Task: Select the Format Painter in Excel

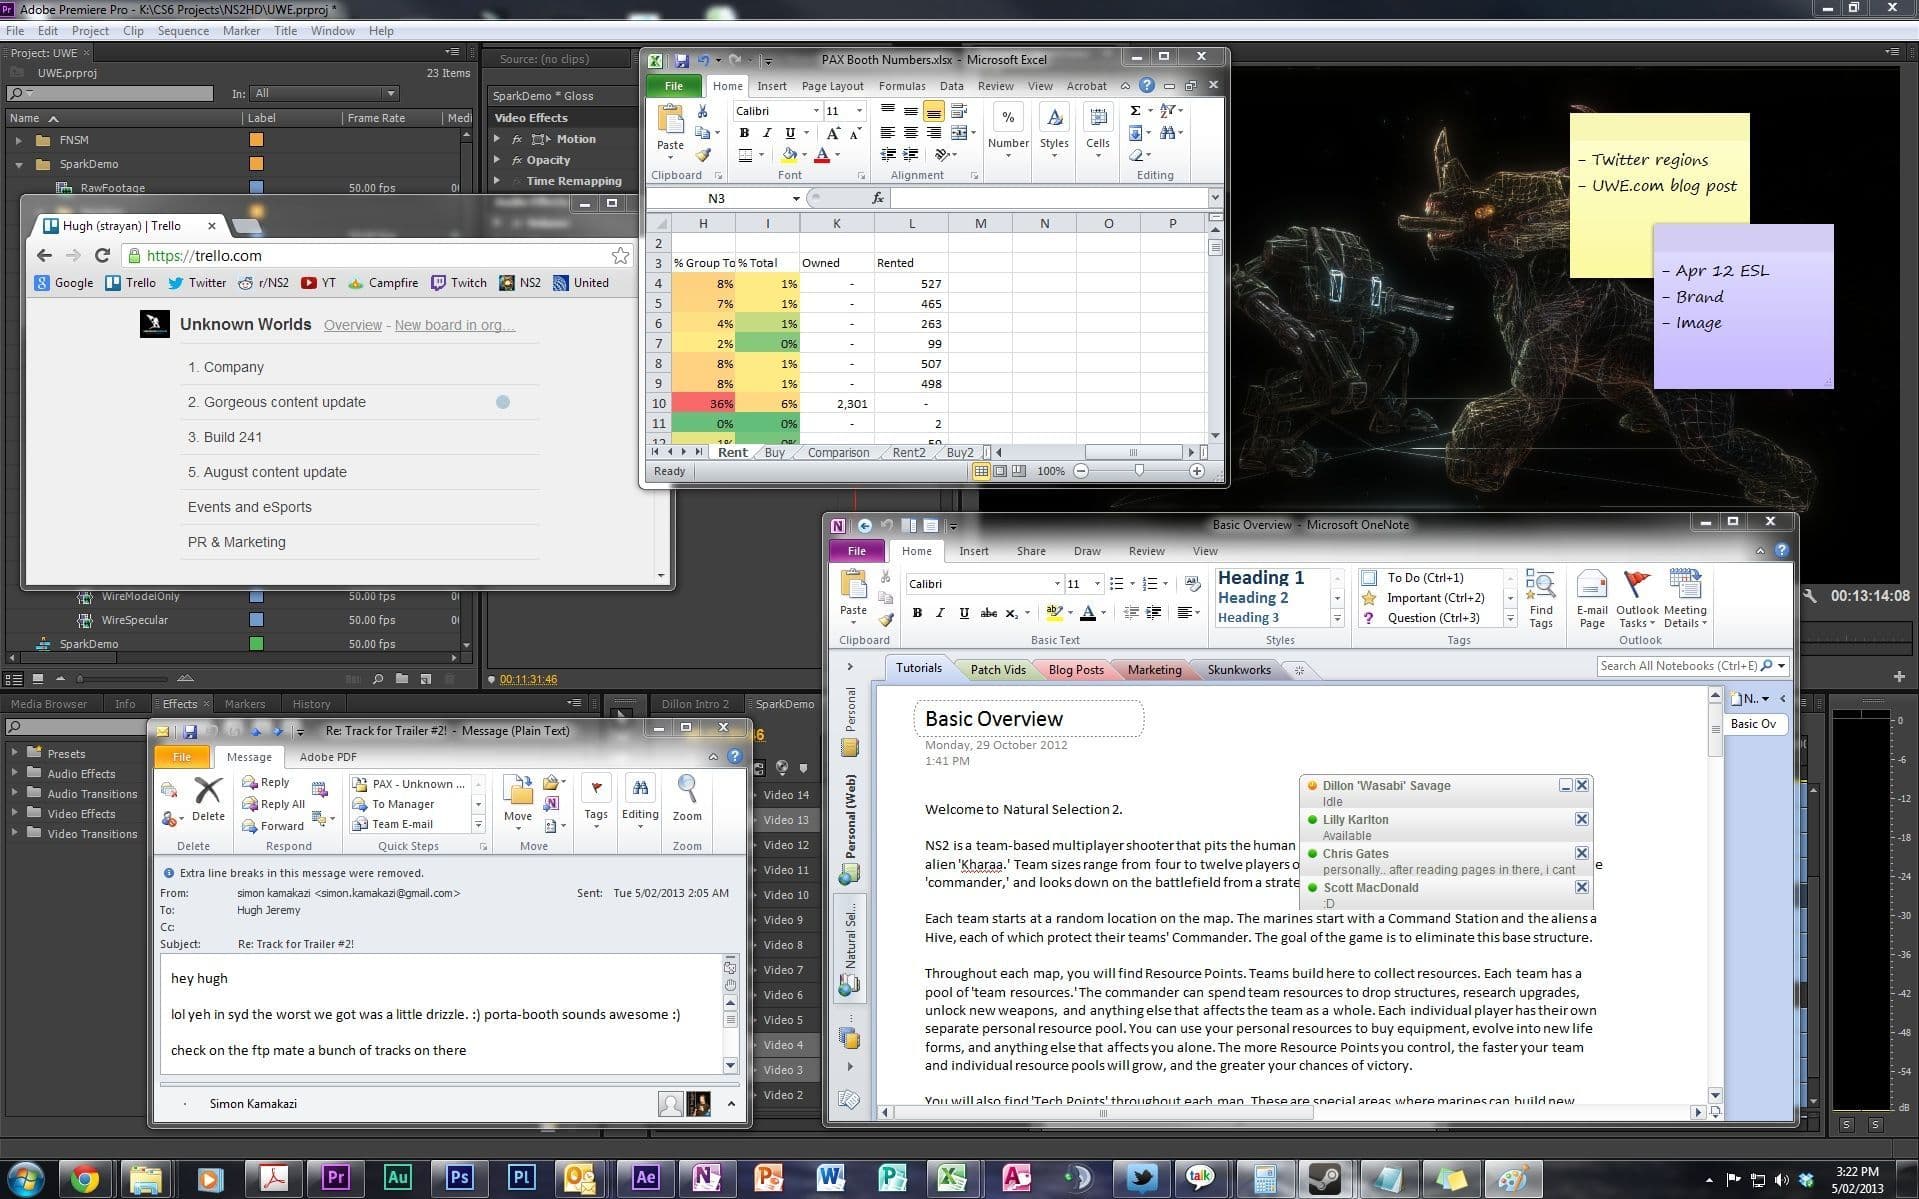Action: 703,154
